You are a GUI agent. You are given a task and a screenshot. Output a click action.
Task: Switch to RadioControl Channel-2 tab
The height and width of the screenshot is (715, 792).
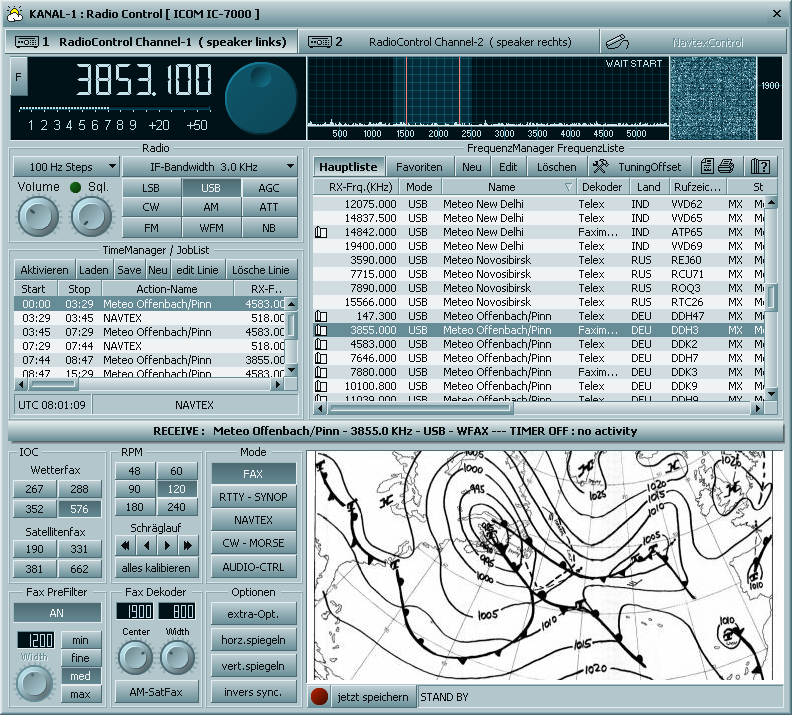pos(450,42)
